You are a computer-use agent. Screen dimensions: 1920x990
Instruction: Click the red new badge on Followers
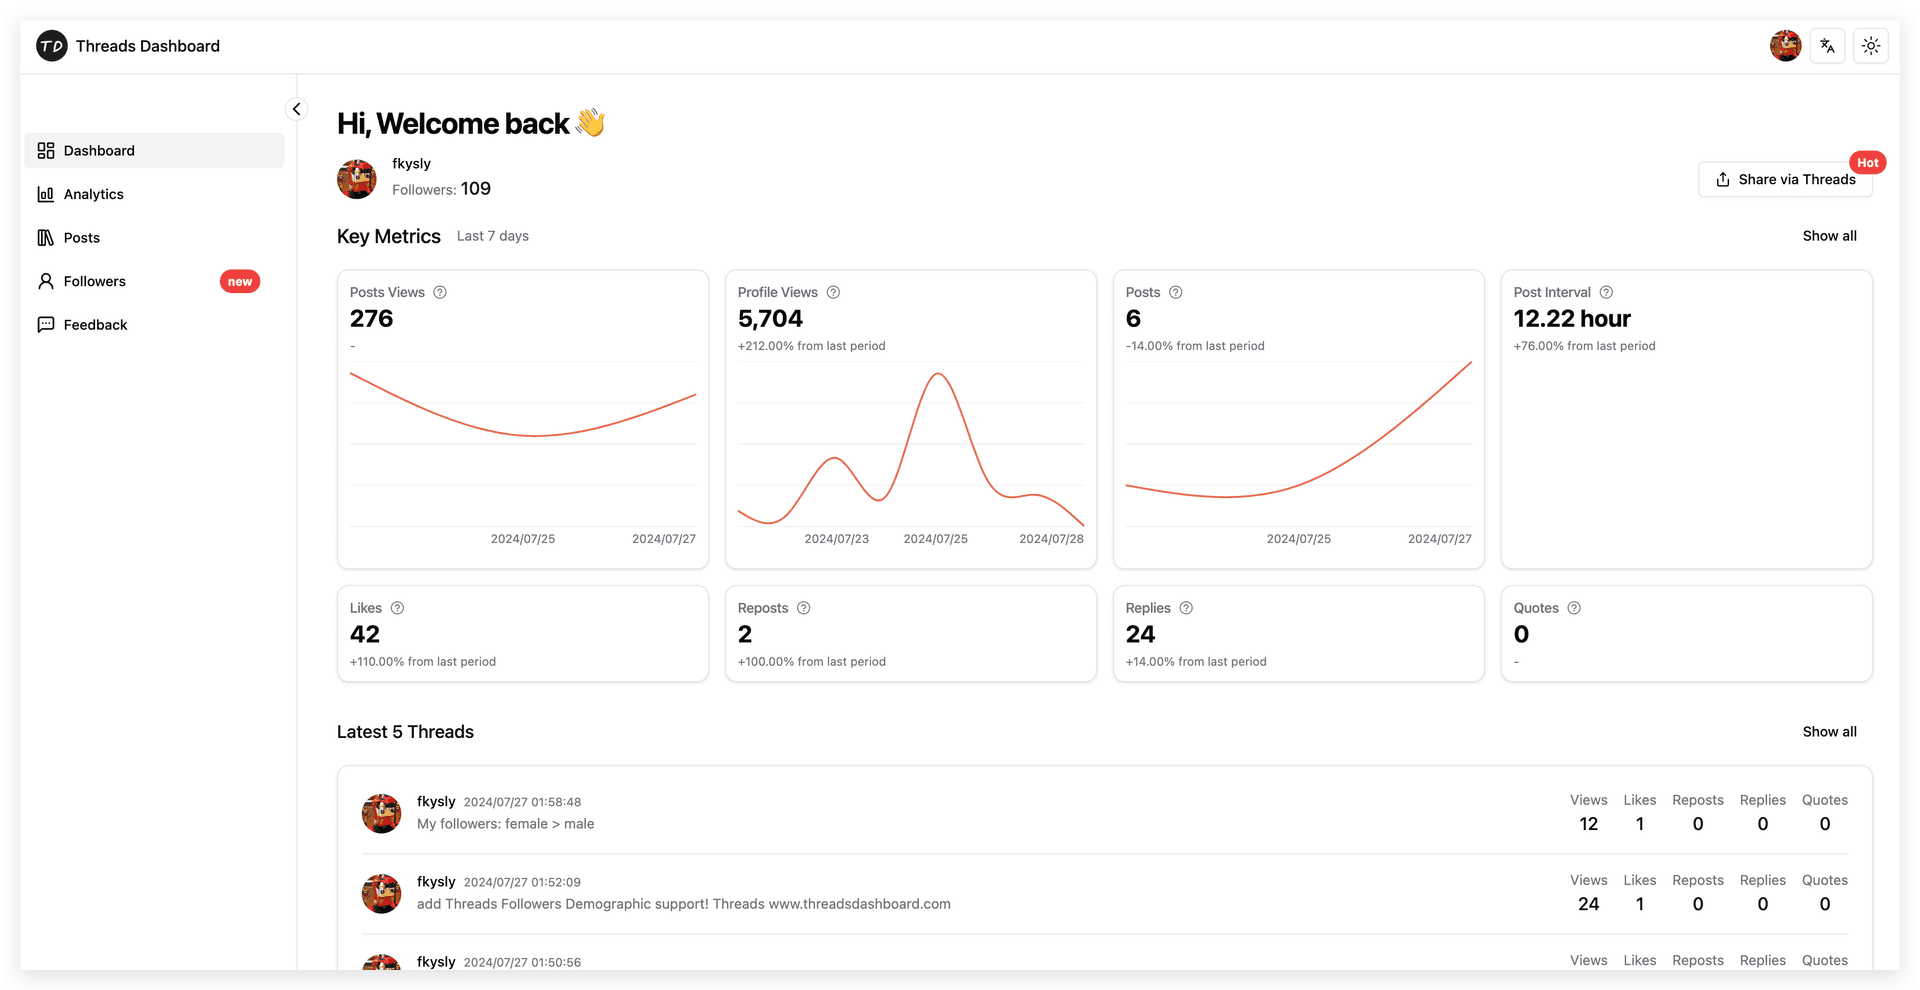coord(240,282)
